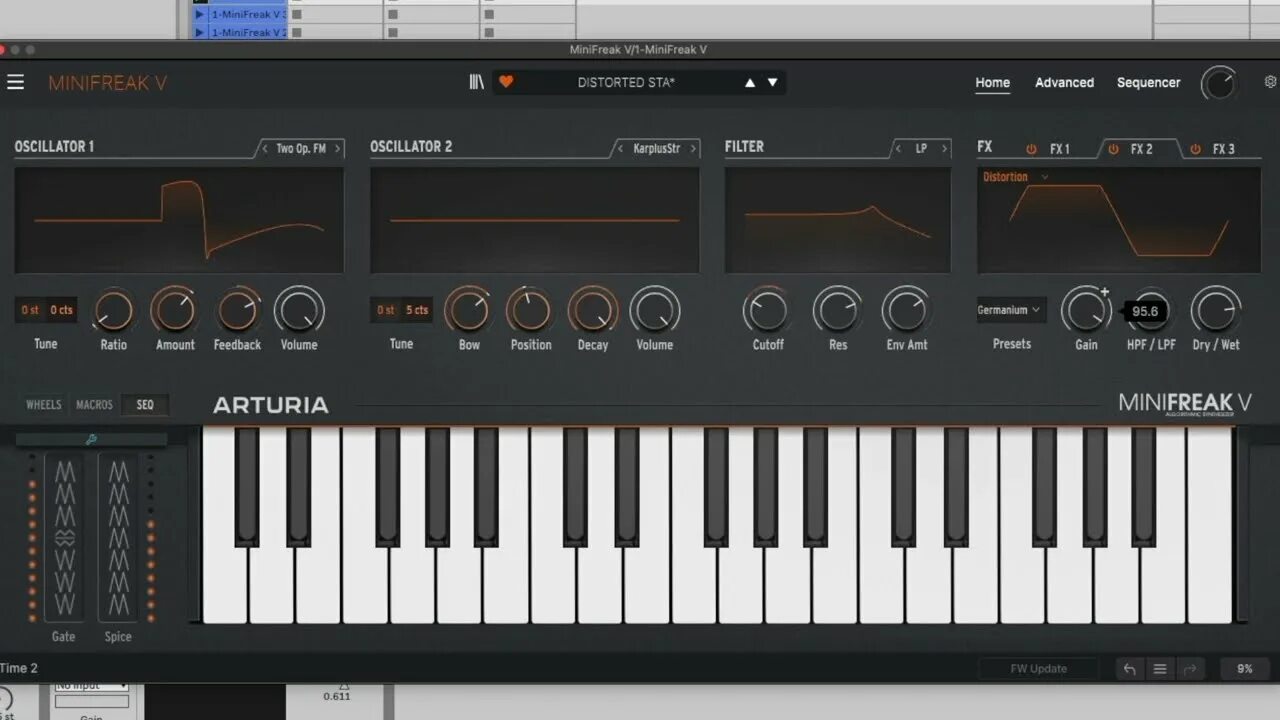Click the Gate touch strip
Viewport: 1280px width, 720px height.
coord(64,537)
